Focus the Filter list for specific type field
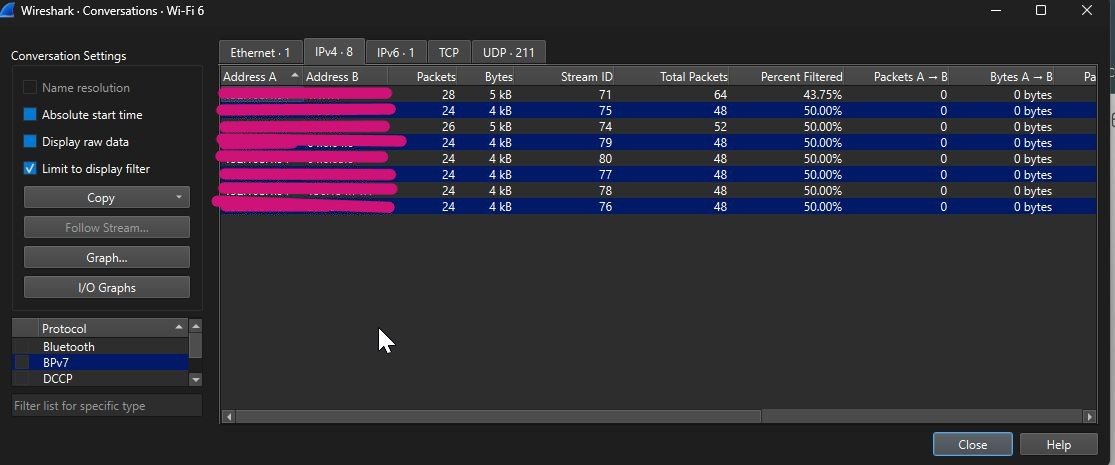The height and width of the screenshot is (465, 1115). coord(107,405)
